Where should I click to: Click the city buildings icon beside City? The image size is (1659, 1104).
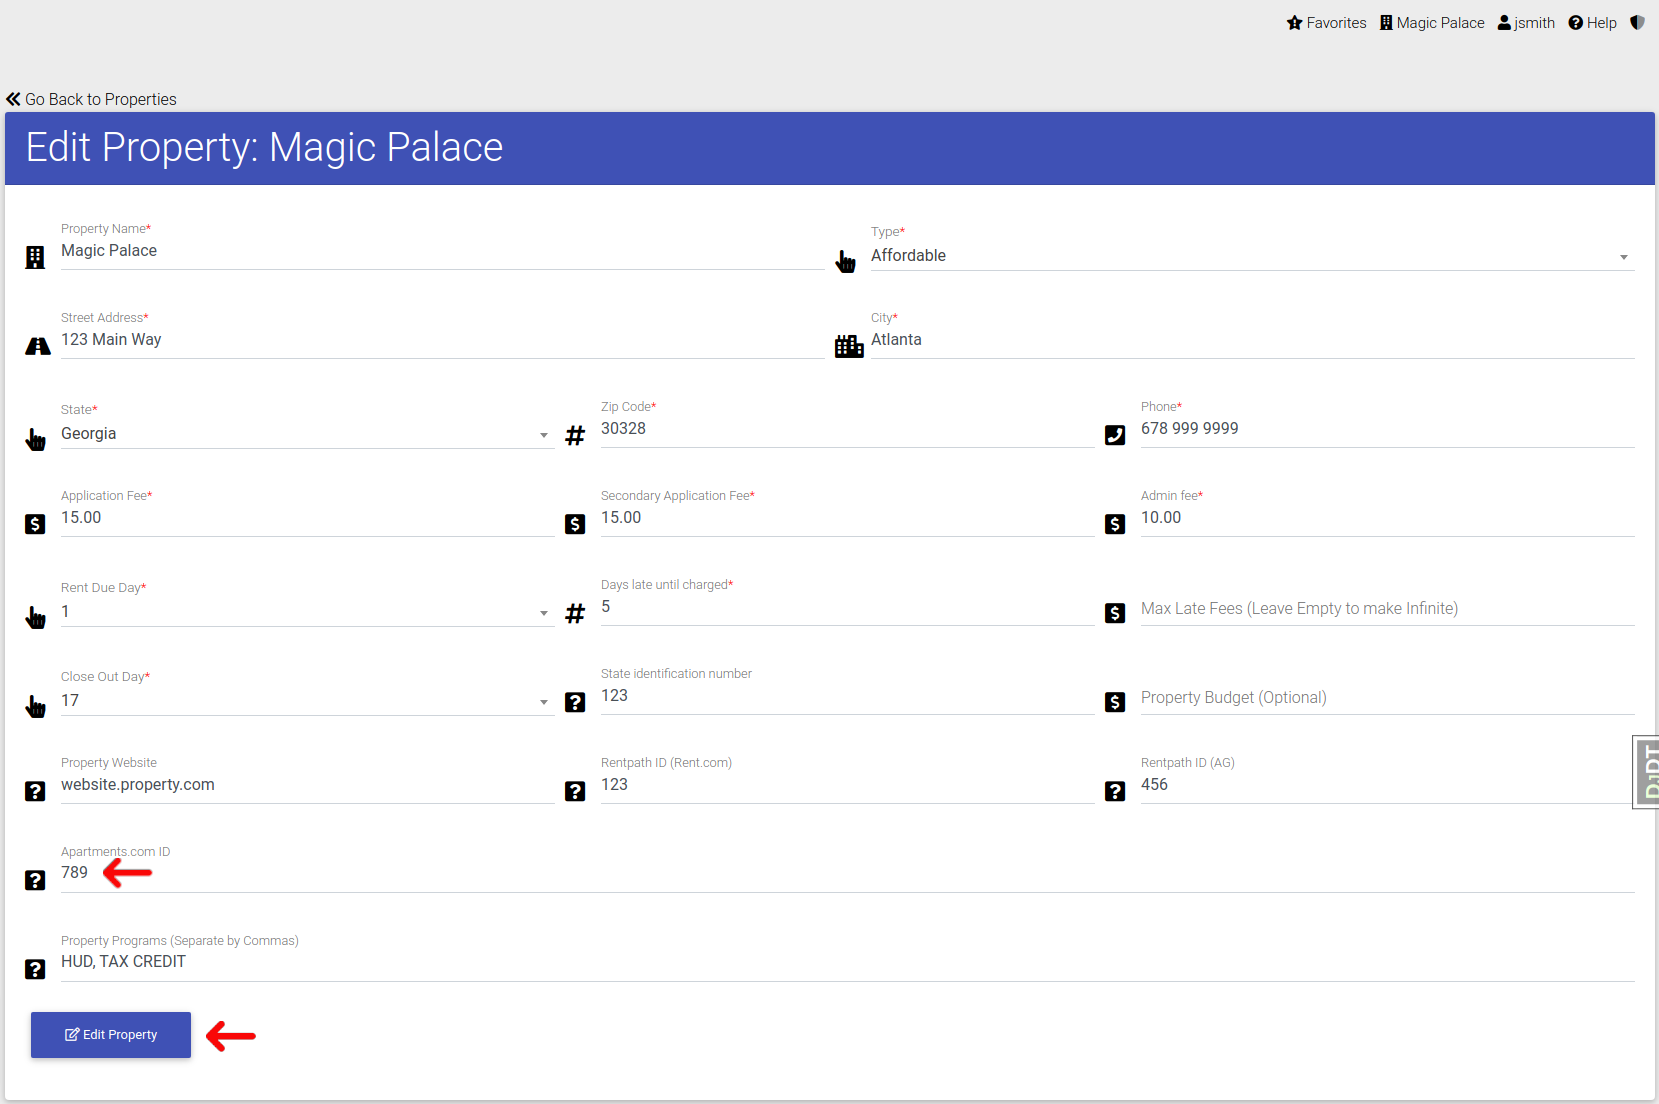point(849,346)
